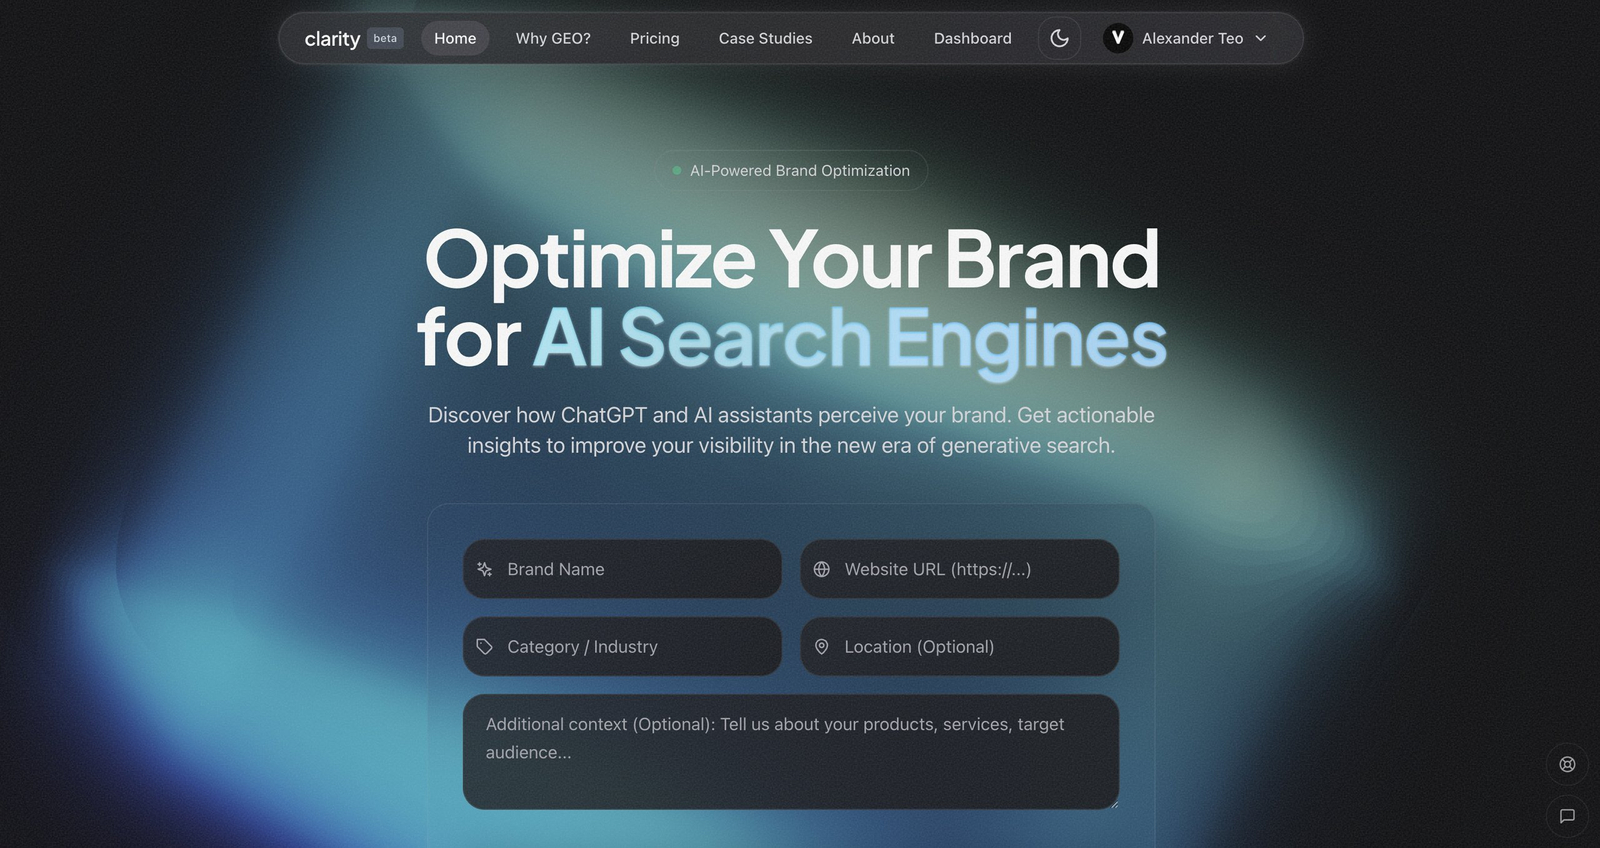Open the Dashboard
Screen dimensions: 1600x848
coord(972,38)
